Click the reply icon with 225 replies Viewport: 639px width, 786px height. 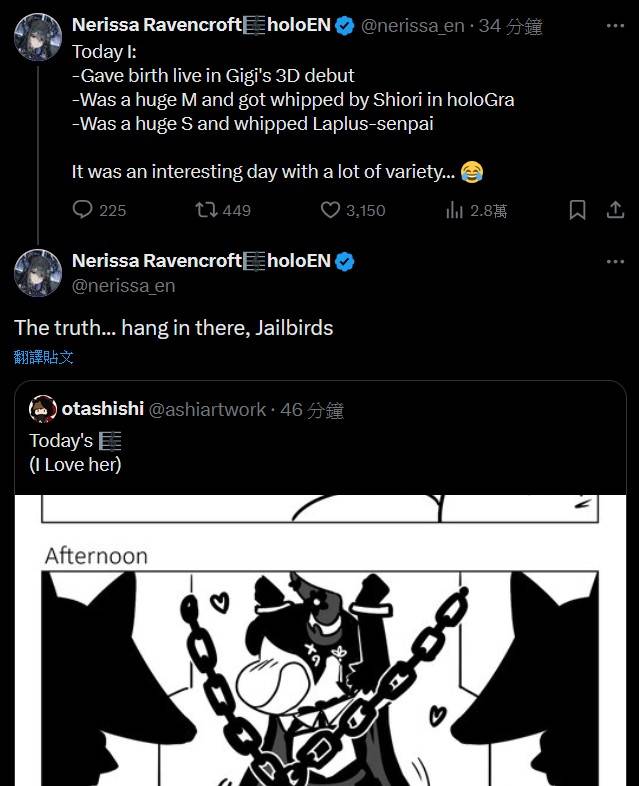83,210
